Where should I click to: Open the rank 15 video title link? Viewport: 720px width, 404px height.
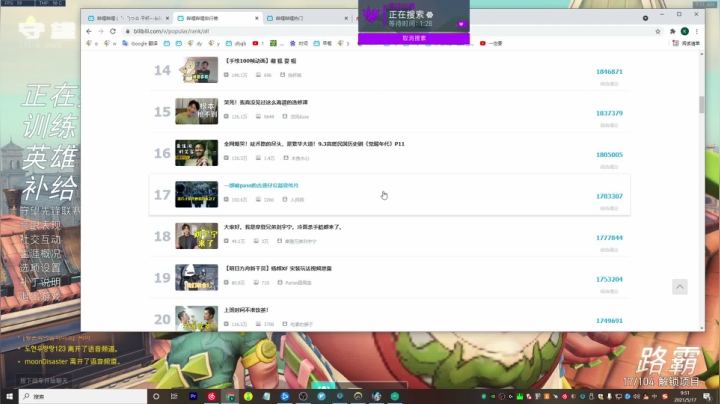[x=266, y=102]
